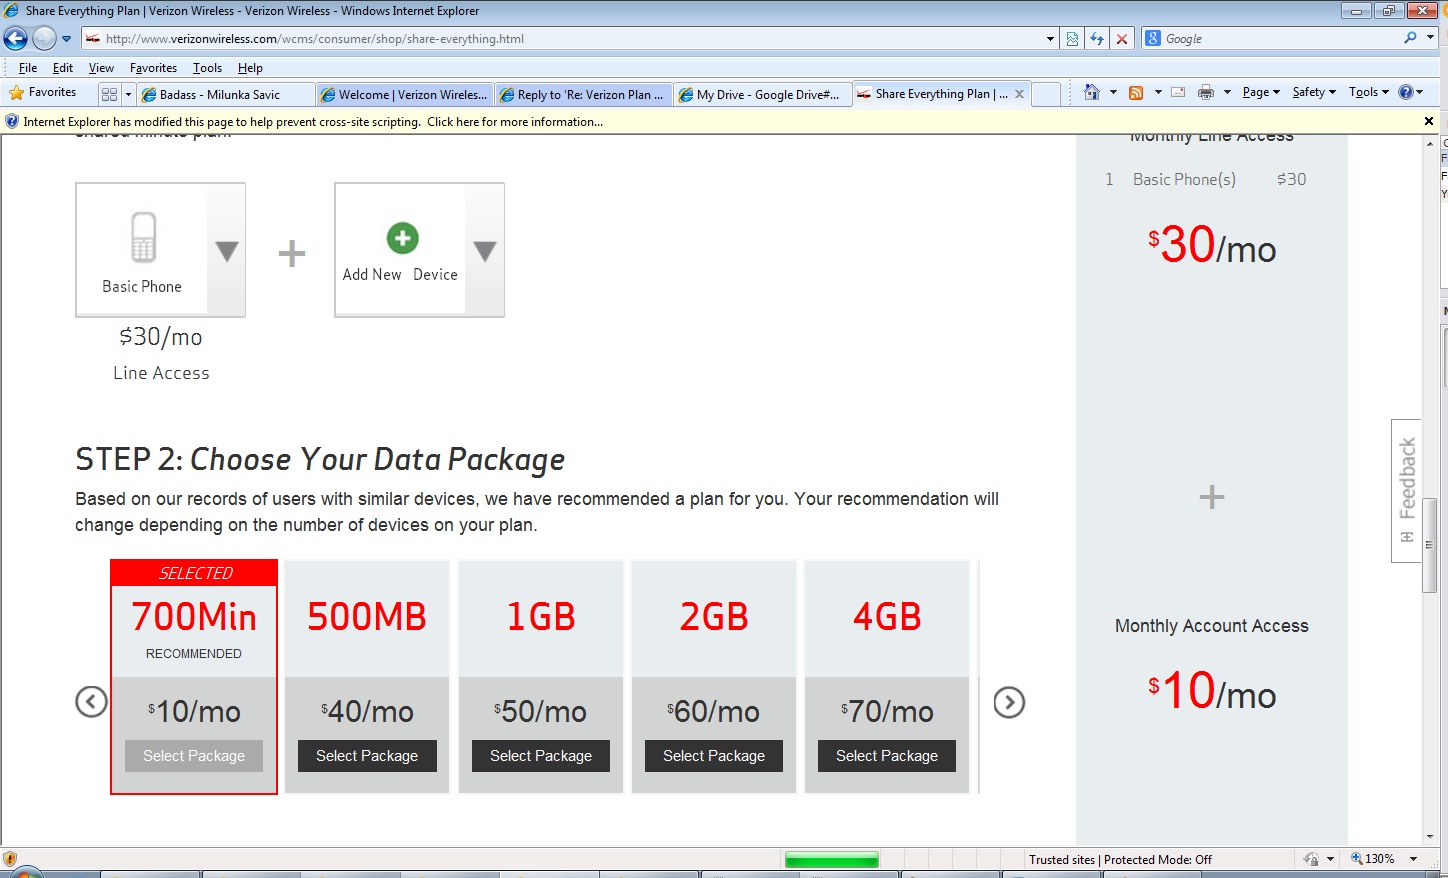This screenshot has height=878, width=1448.
Task: Open the Tools menu in the menu bar
Action: pyautogui.click(x=207, y=68)
